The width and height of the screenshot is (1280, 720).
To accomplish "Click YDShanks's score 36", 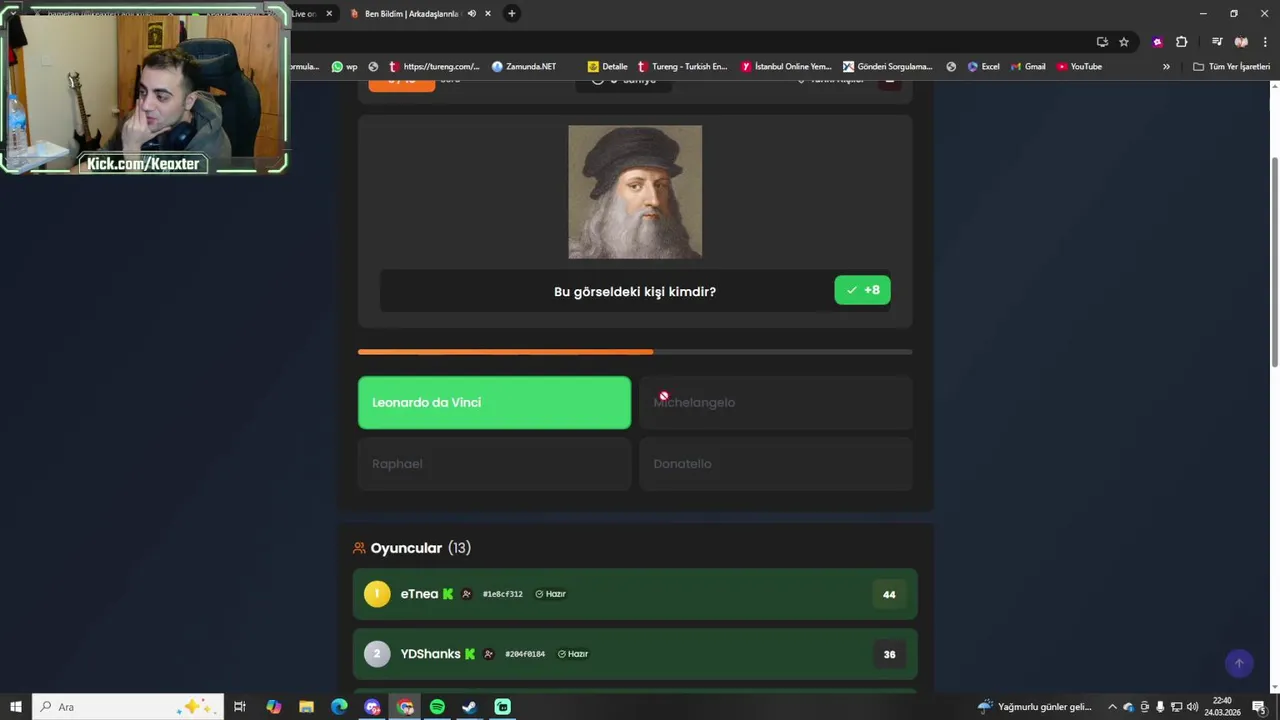I will point(889,654).
